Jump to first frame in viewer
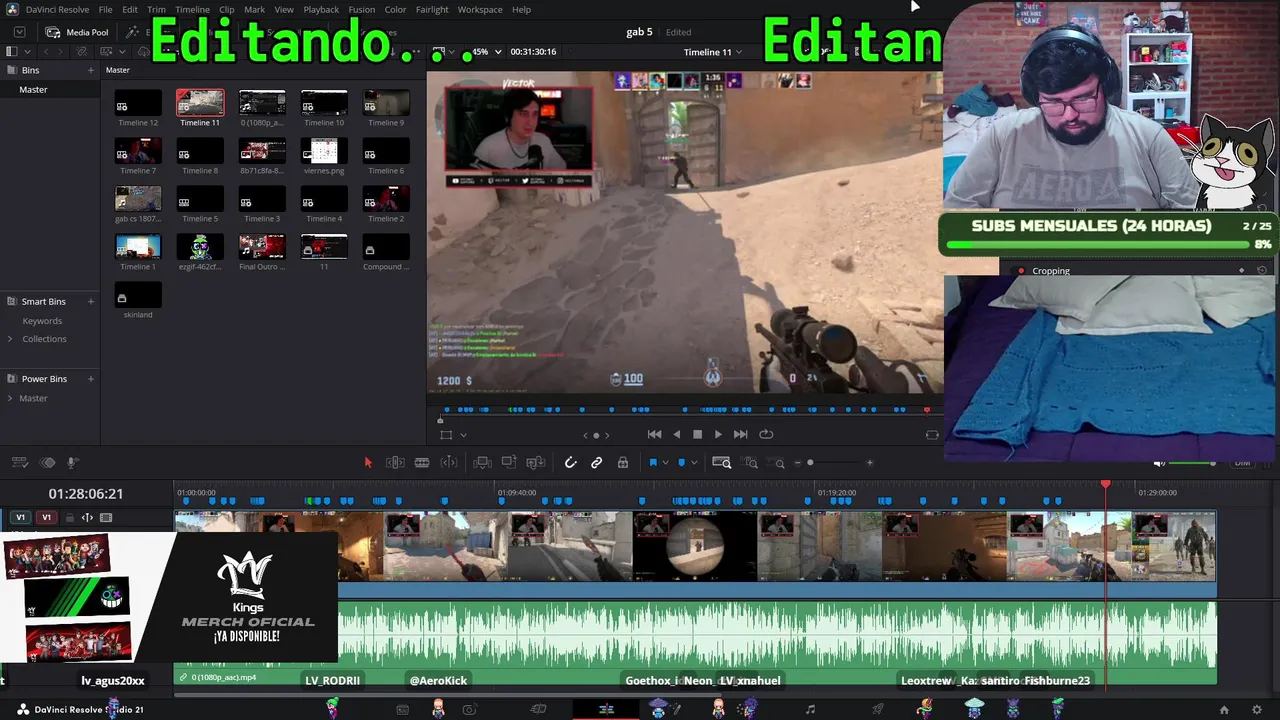 [654, 434]
